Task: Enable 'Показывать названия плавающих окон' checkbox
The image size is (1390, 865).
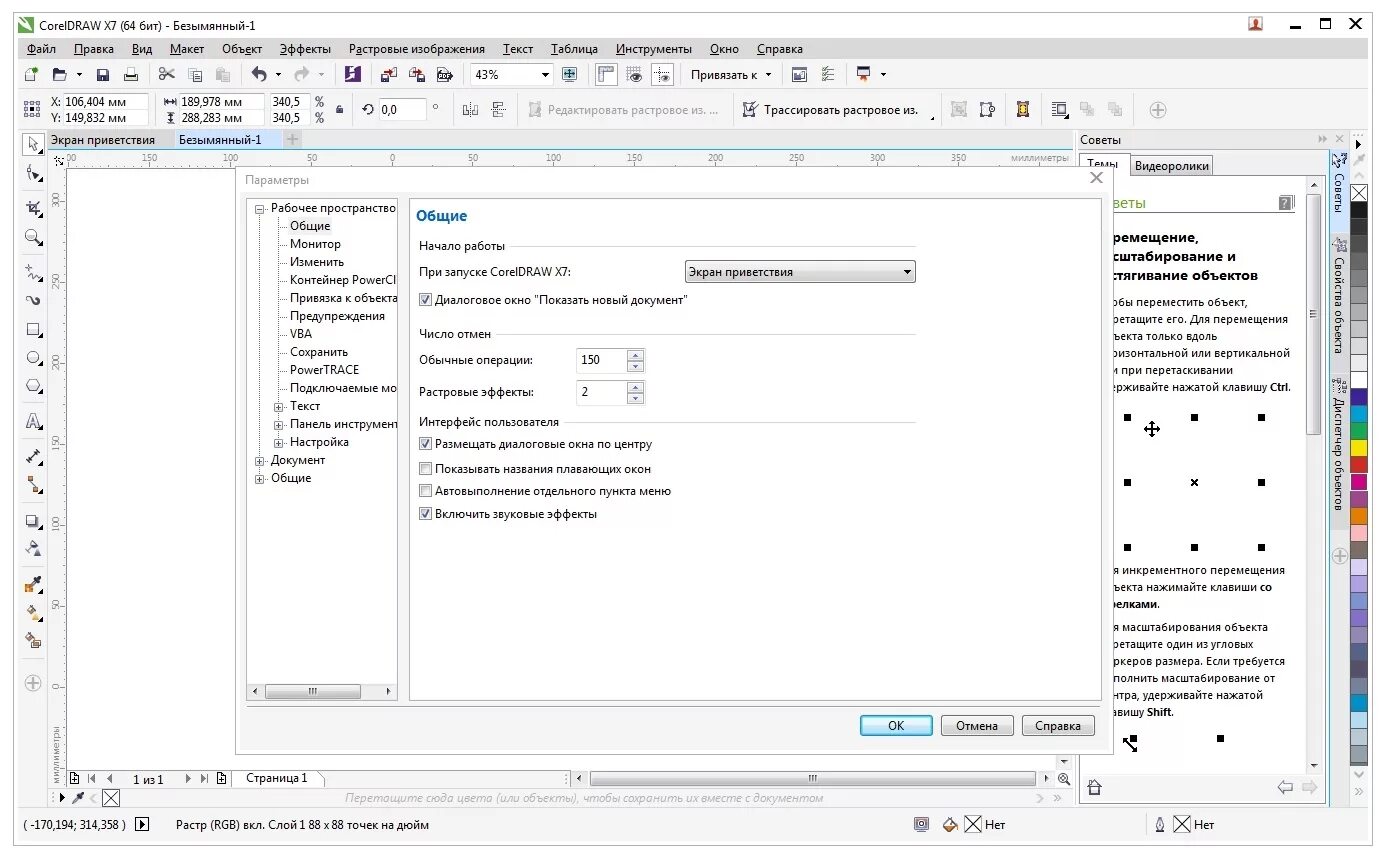Action: pos(426,468)
